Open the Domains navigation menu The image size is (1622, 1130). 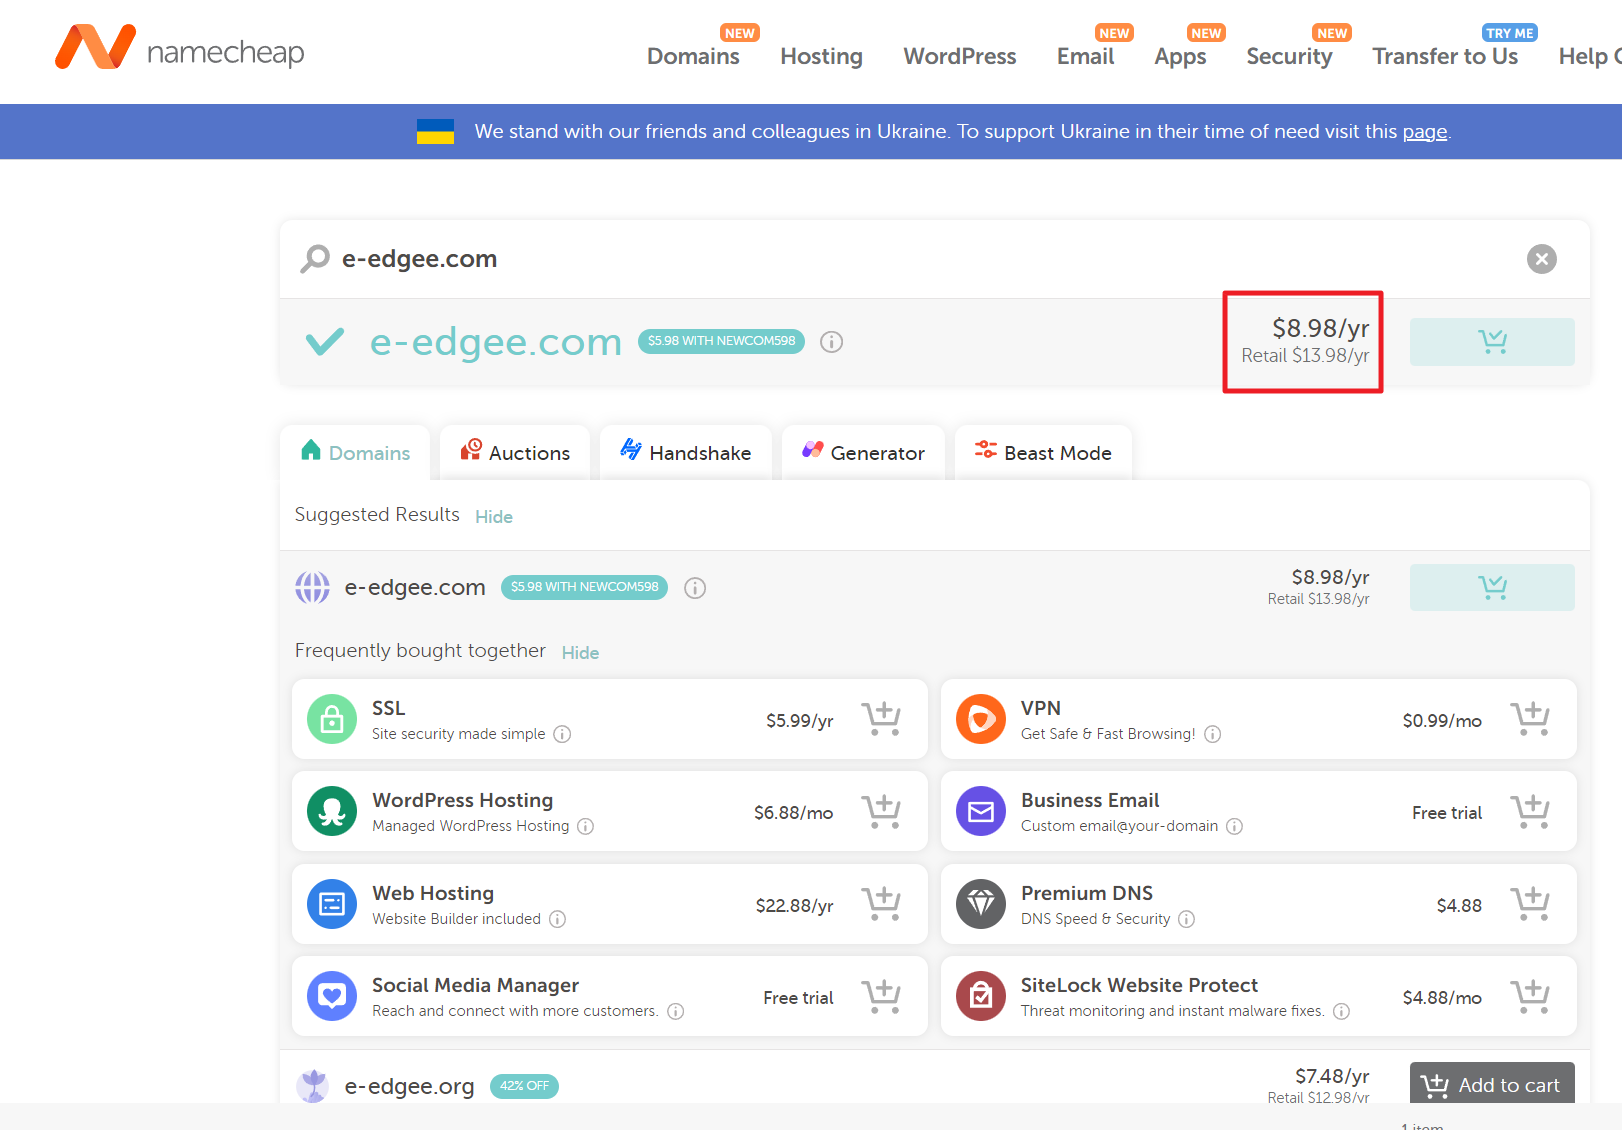coord(693,56)
